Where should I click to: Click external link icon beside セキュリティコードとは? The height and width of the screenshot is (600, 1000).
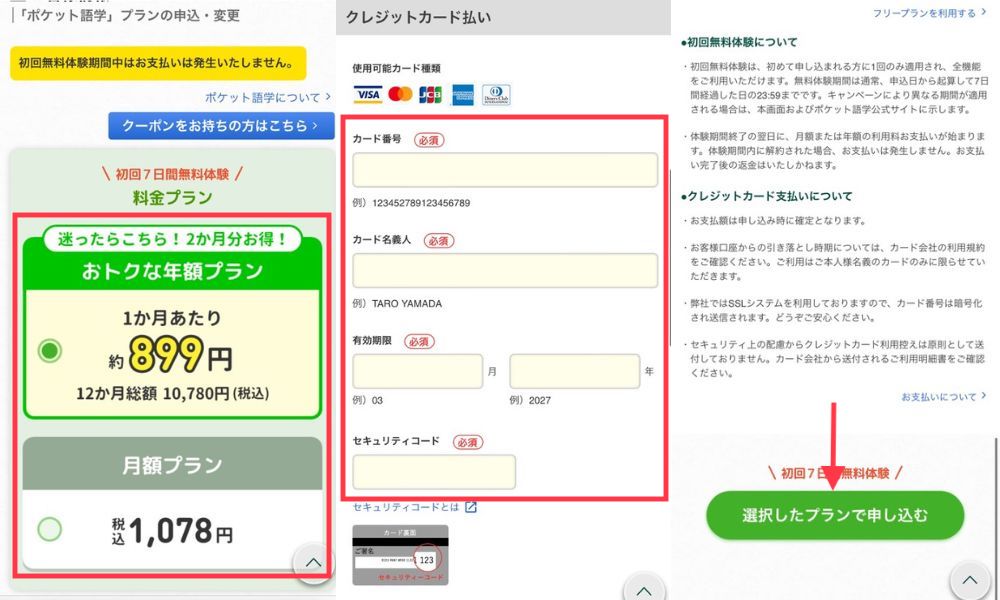tap(471, 507)
